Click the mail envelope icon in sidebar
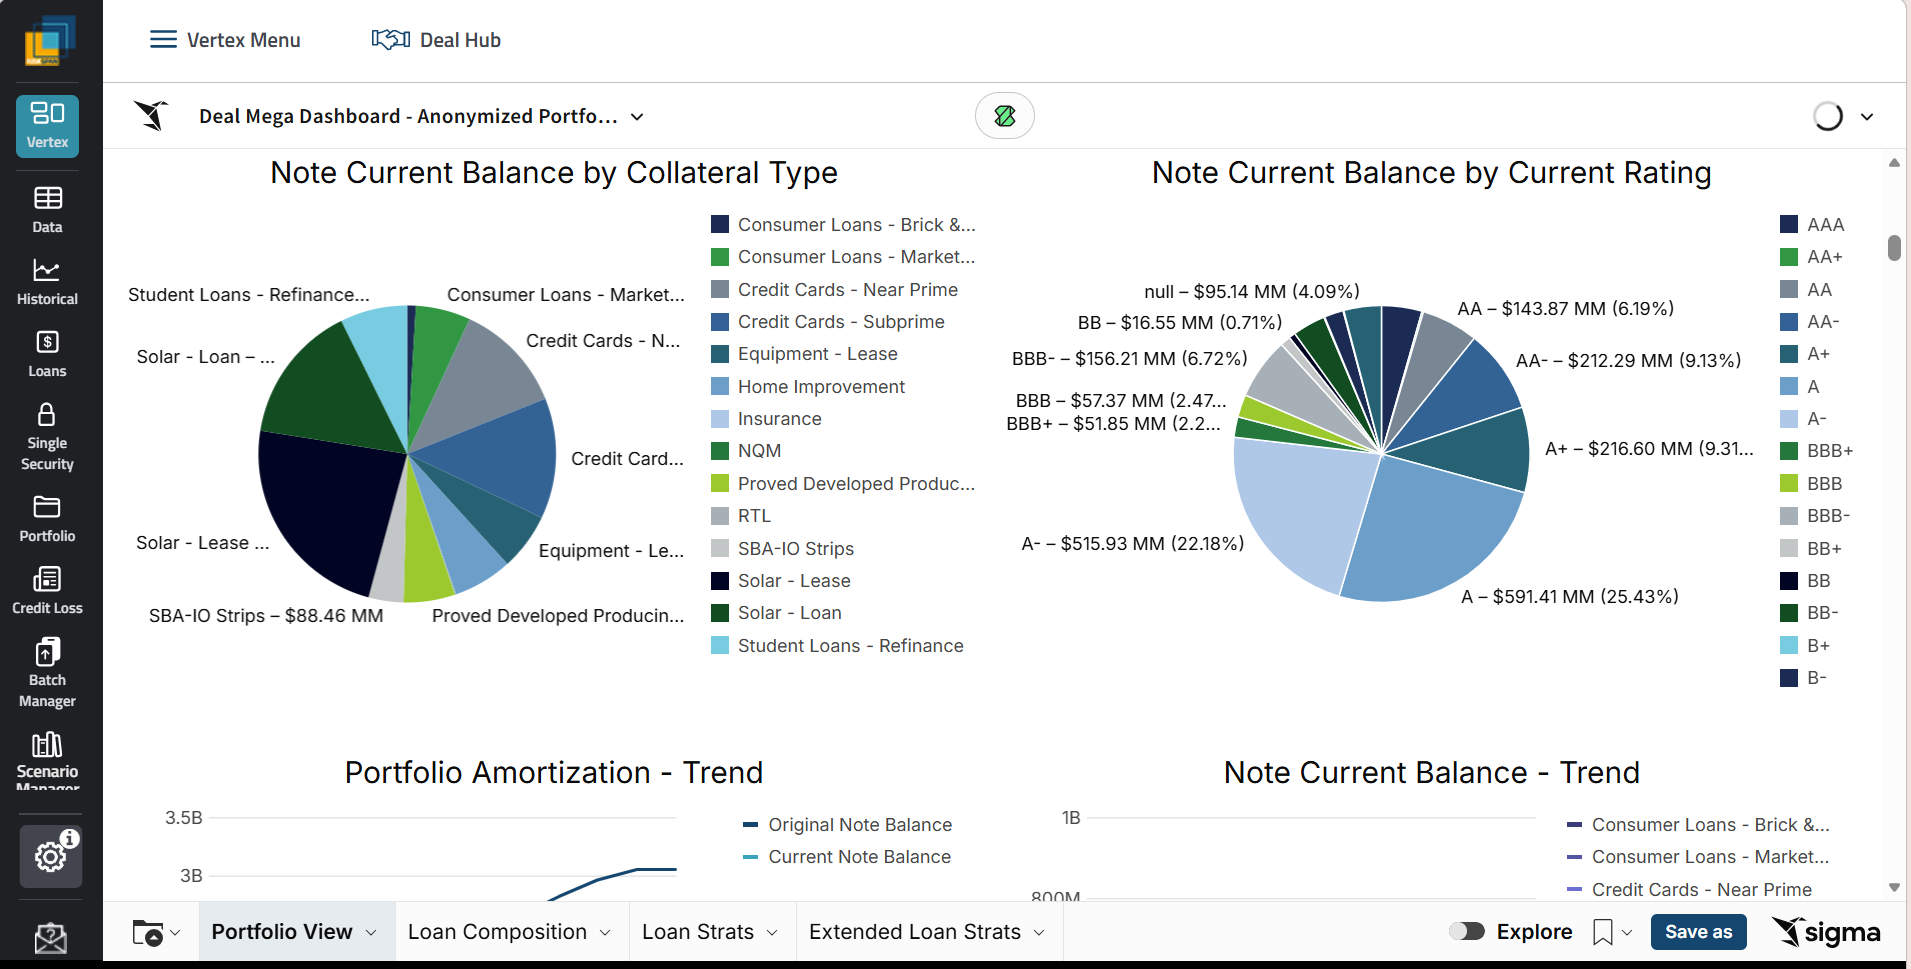This screenshot has height=969, width=1911. 50,938
